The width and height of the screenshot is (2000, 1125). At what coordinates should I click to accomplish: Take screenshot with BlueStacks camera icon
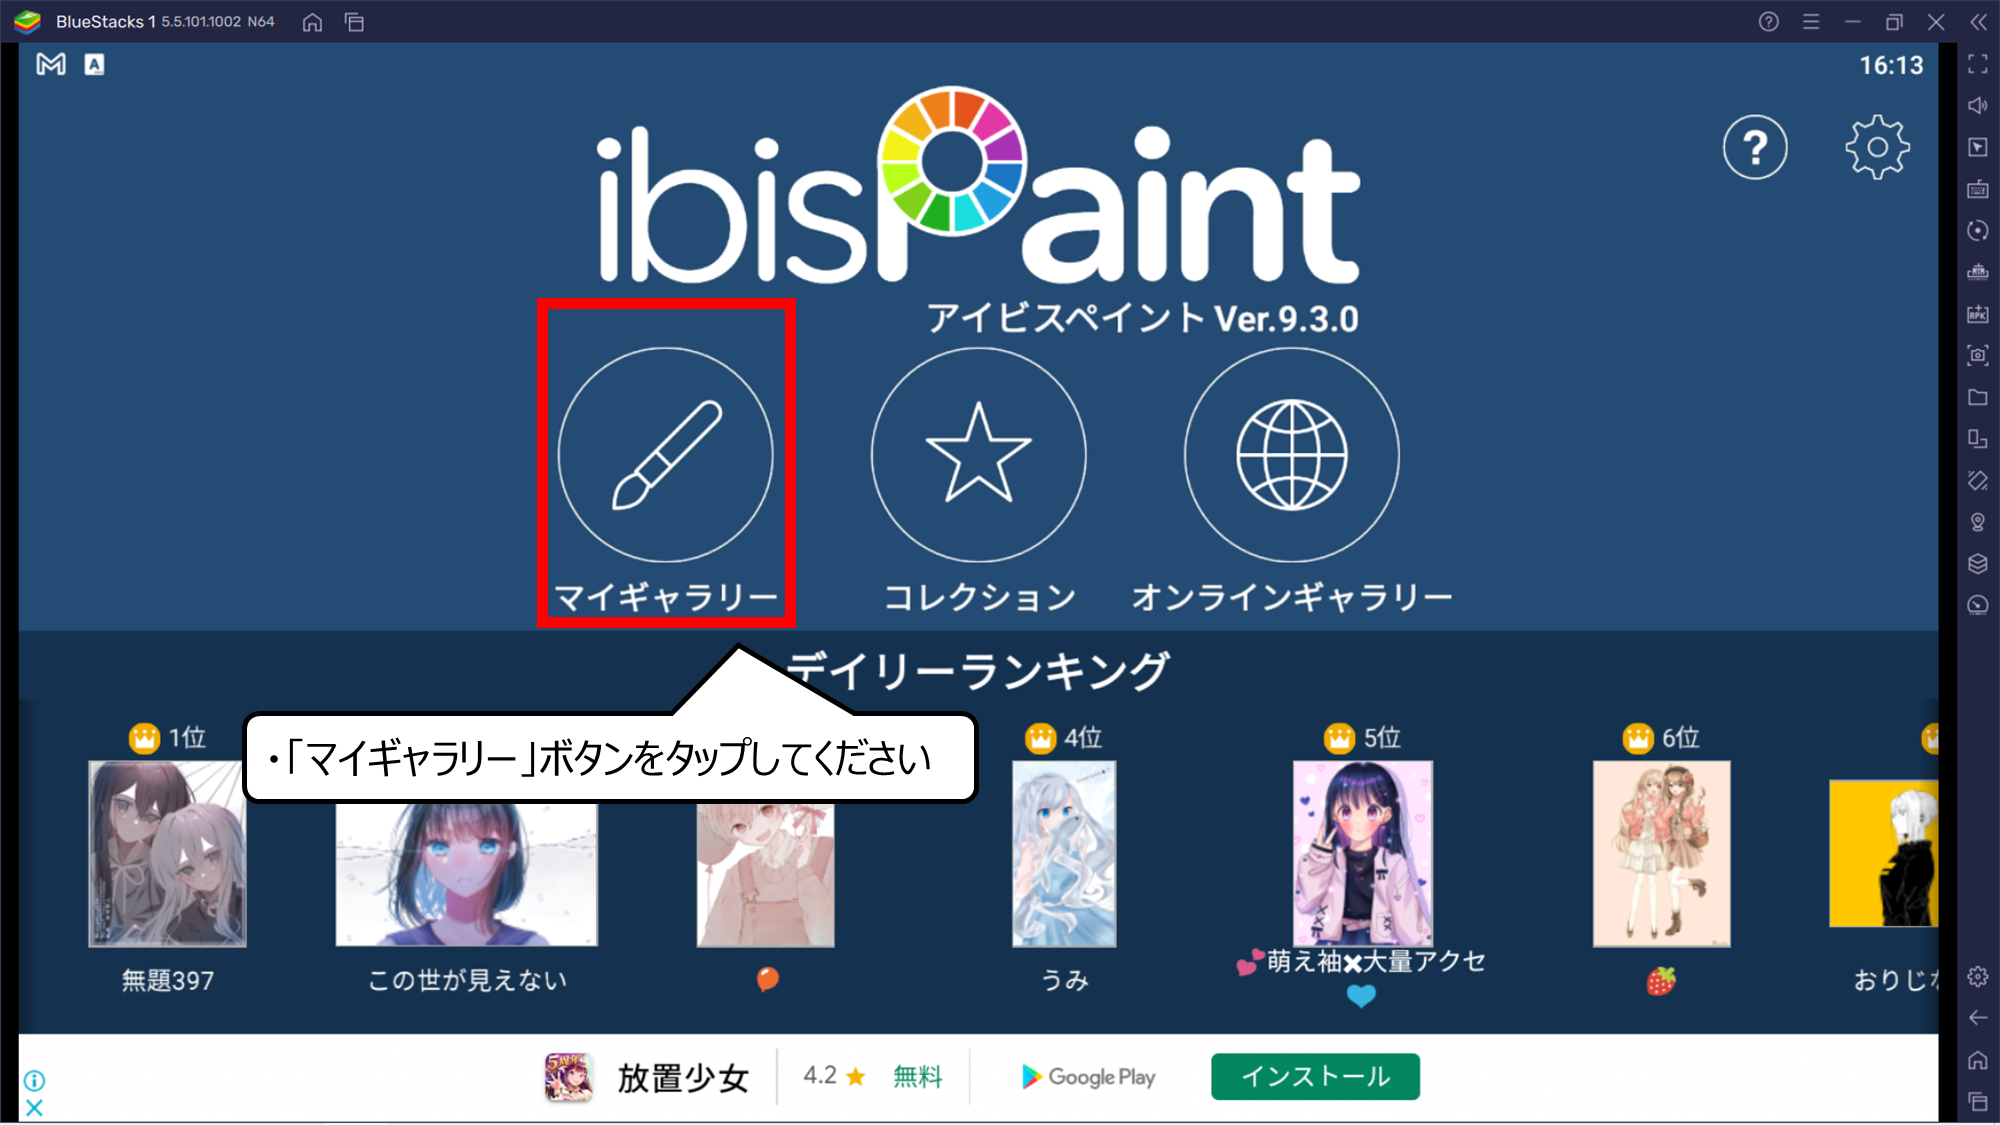[x=1977, y=355]
